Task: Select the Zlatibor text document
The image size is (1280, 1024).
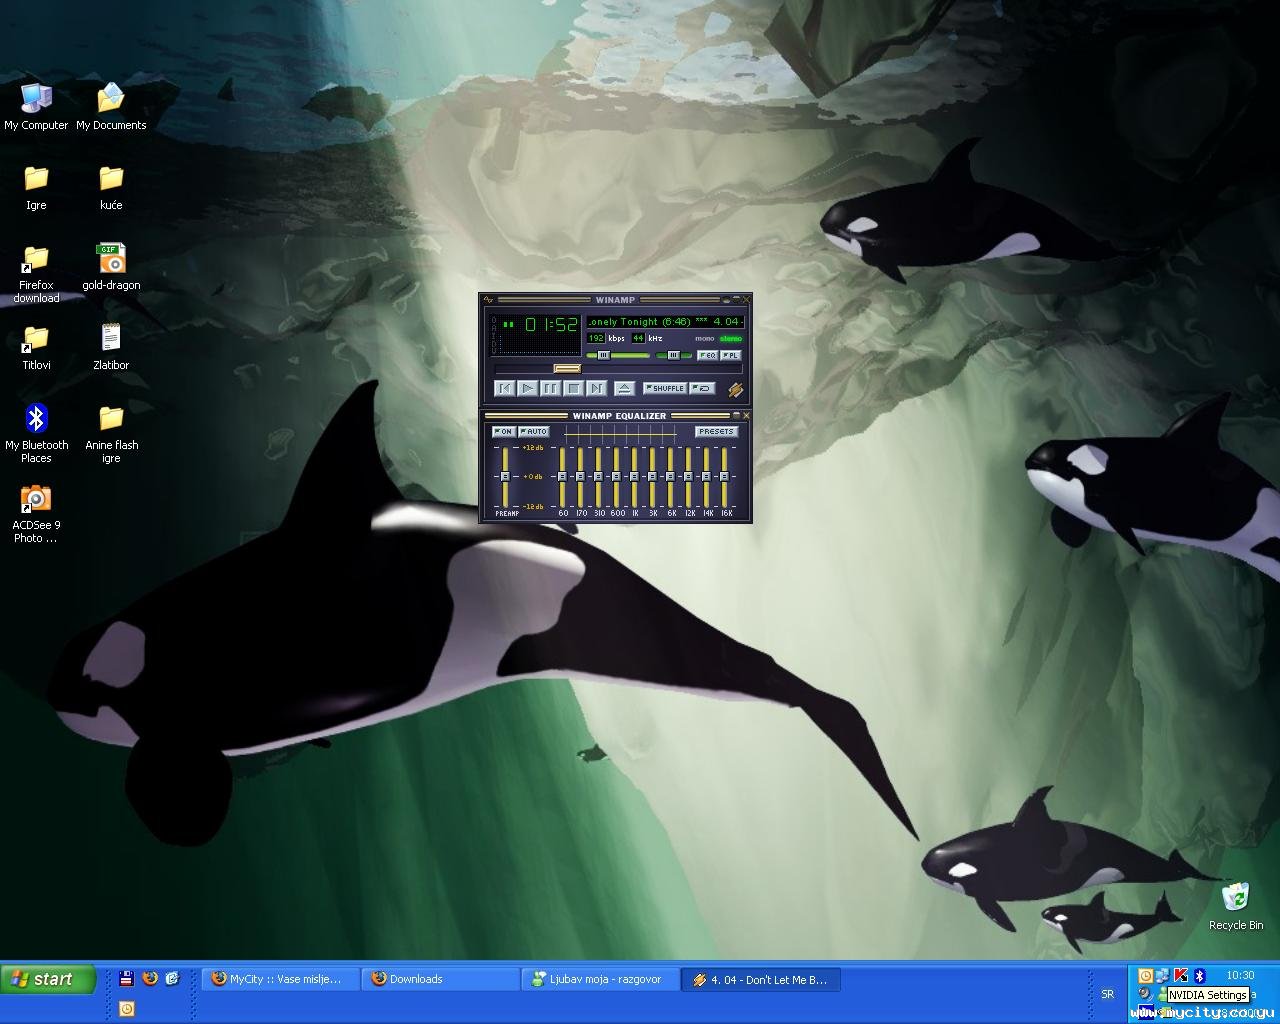Action: coord(111,348)
